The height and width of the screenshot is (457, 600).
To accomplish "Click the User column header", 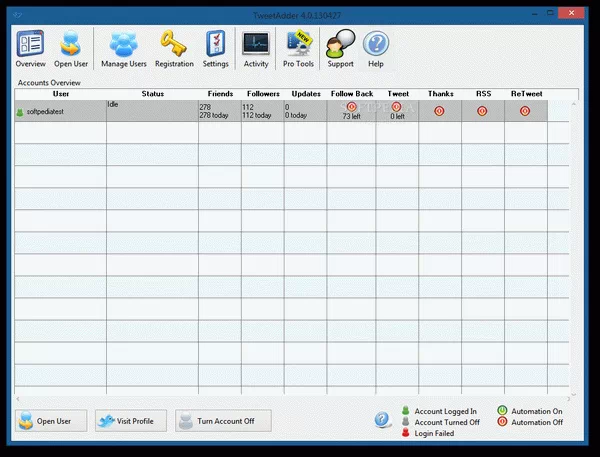I will click(61, 94).
